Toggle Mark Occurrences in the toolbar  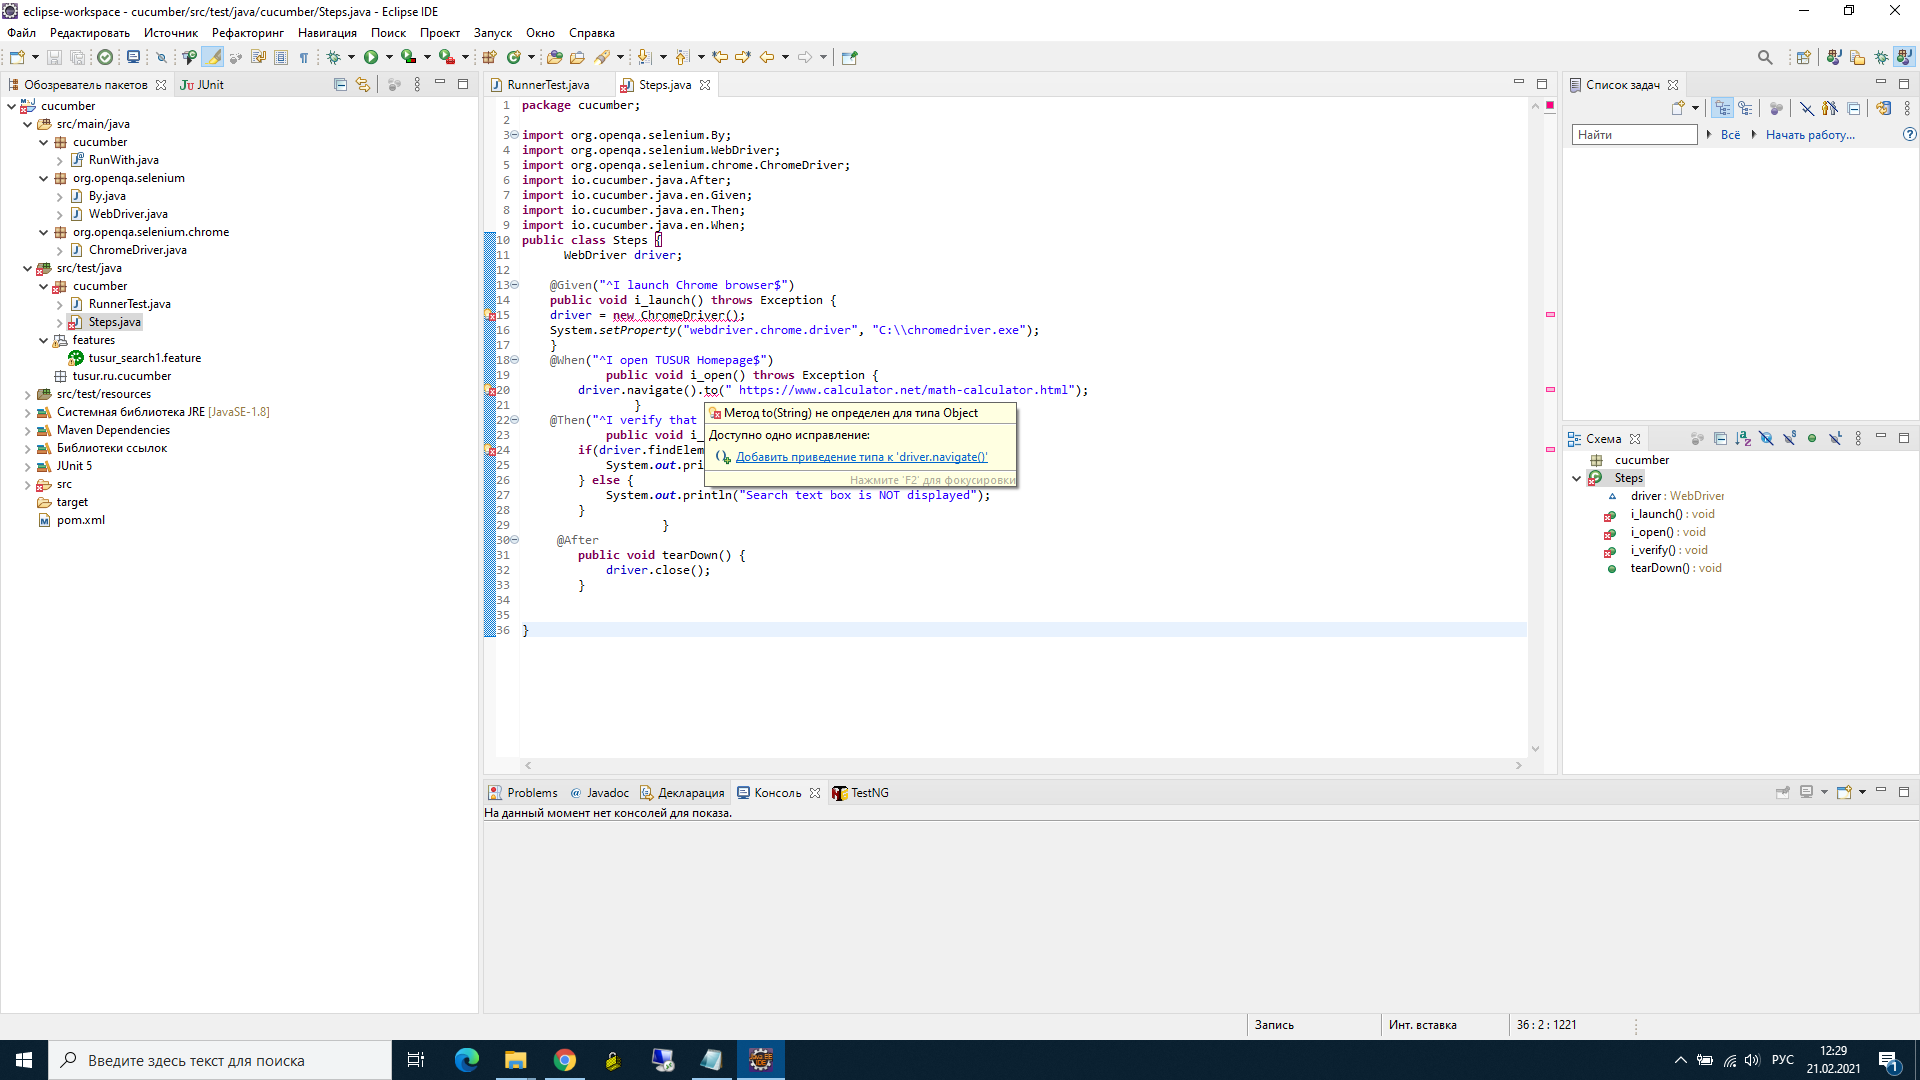tap(213, 57)
